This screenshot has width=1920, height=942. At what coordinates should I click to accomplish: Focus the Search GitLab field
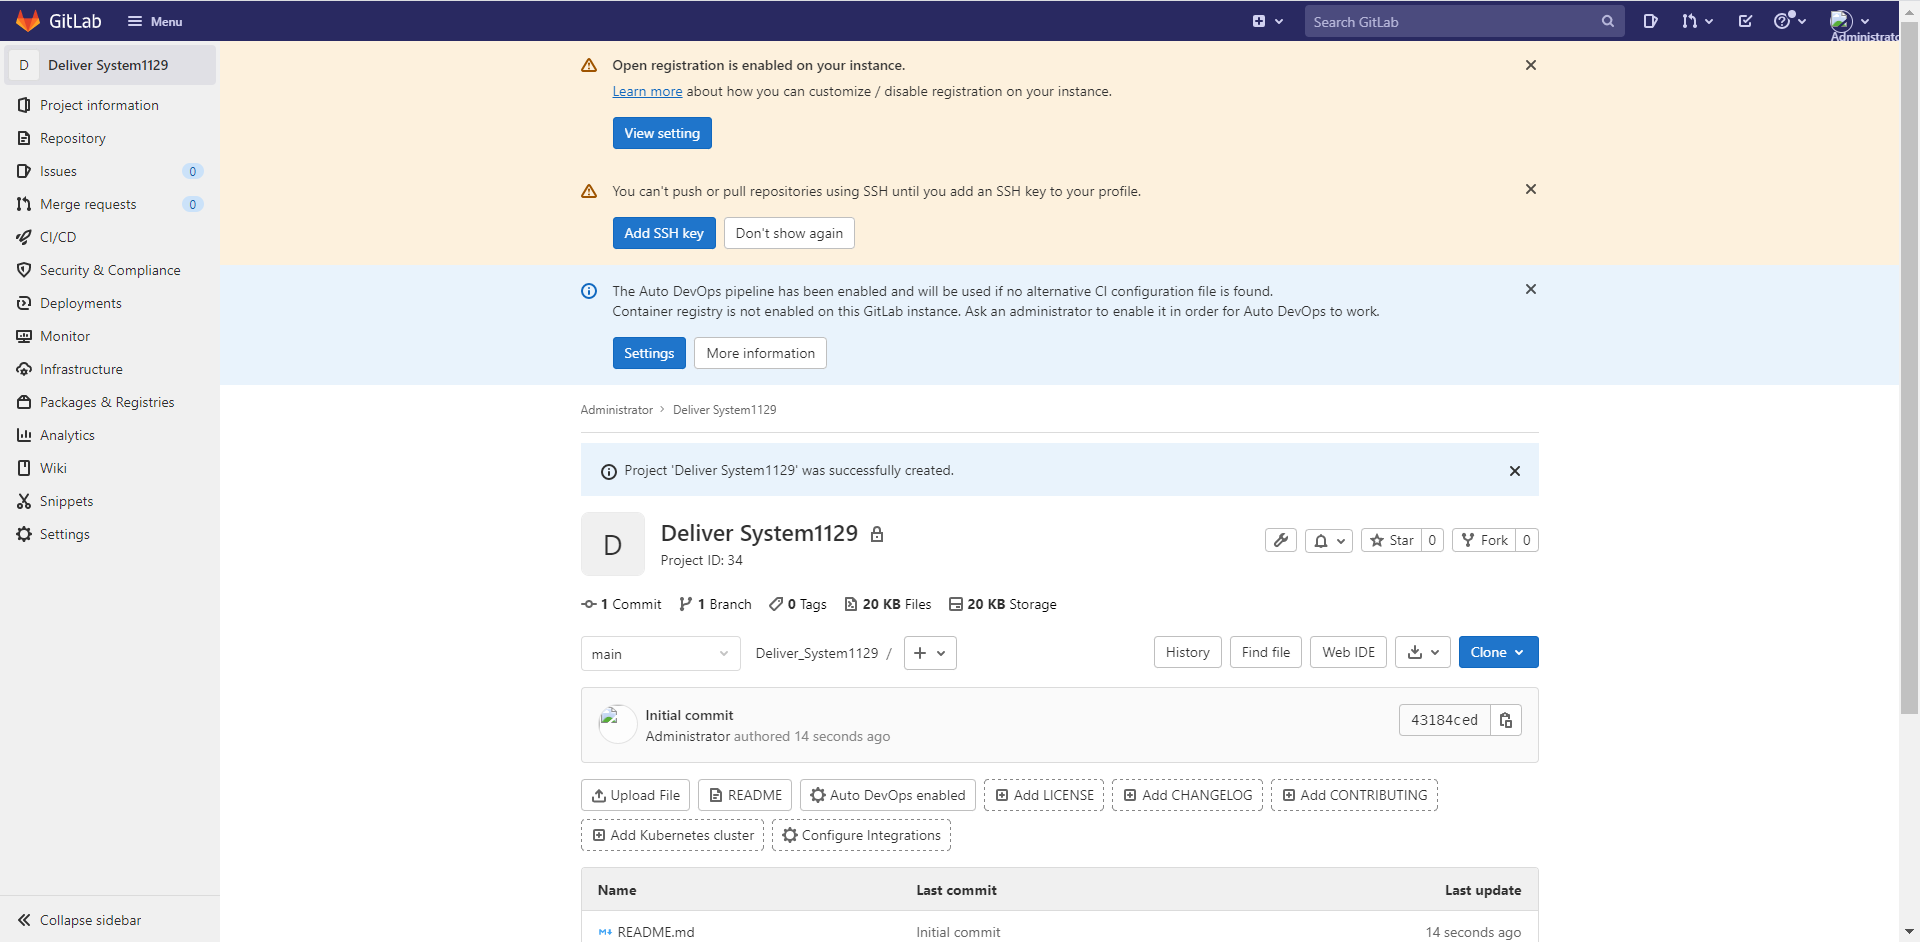[1464, 21]
